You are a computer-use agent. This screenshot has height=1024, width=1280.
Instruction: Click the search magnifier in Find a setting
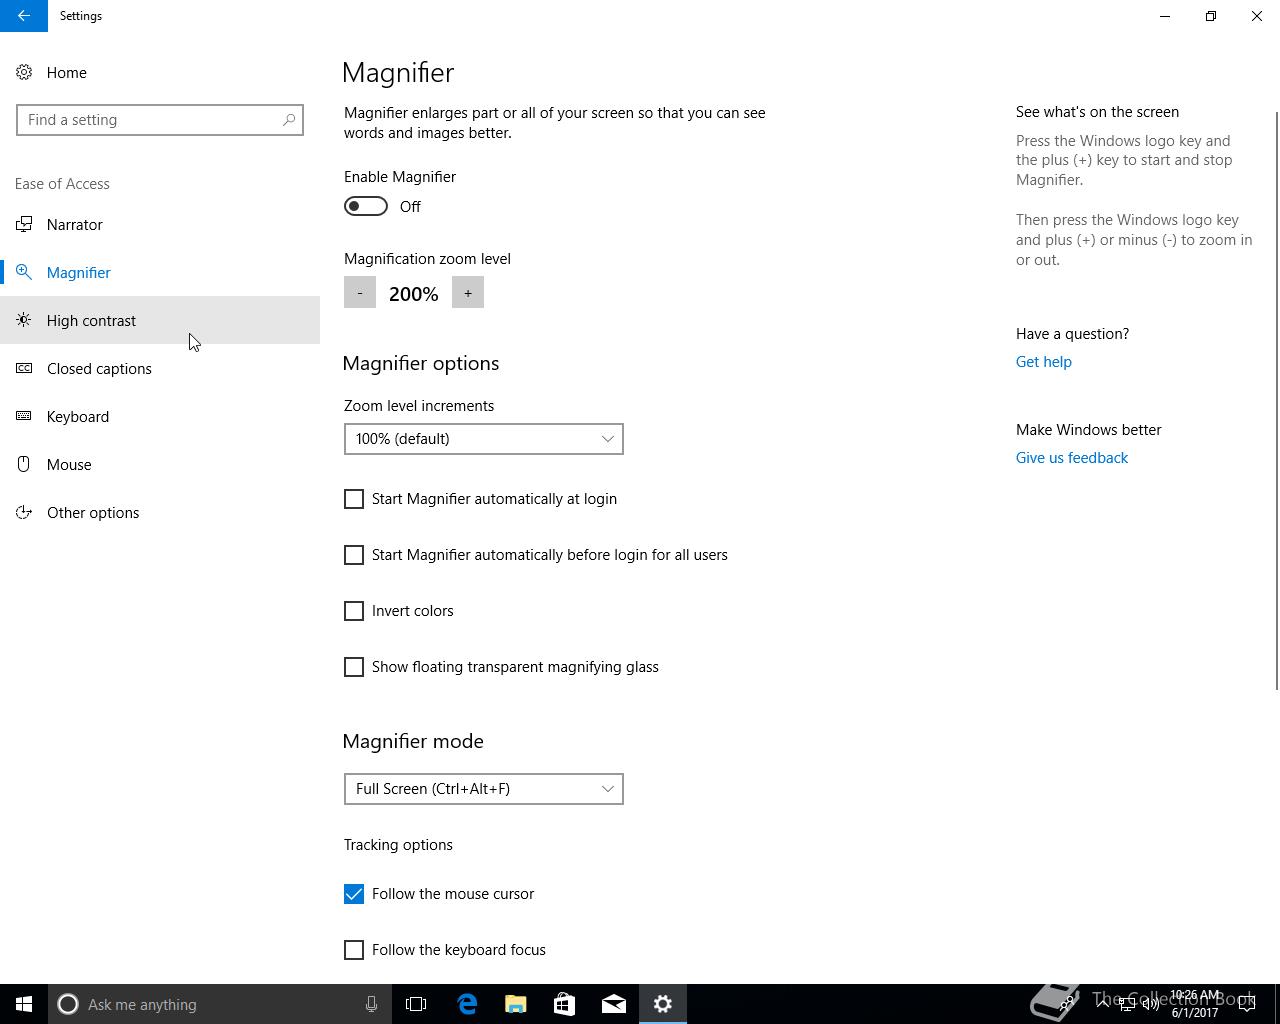289,120
